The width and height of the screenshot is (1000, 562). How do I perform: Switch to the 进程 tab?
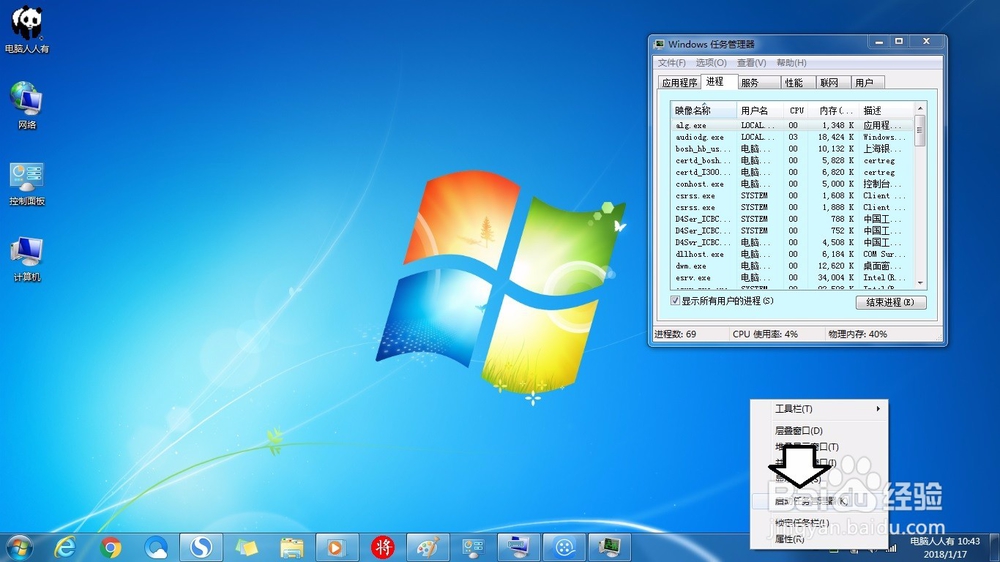coord(718,82)
